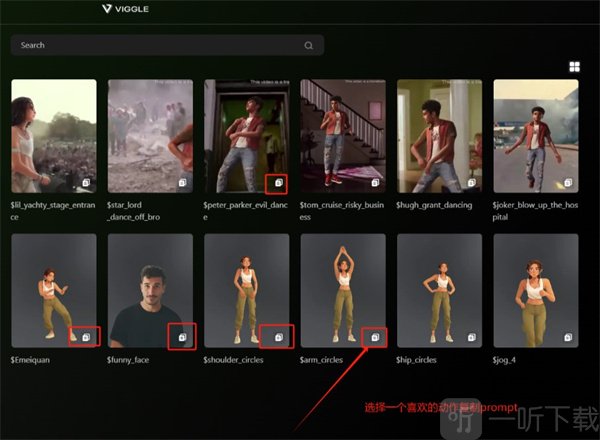This screenshot has height=440, width=600.
Task: Copy prompt for $shoulder_circles
Action: pyautogui.click(x=279, y=337)
